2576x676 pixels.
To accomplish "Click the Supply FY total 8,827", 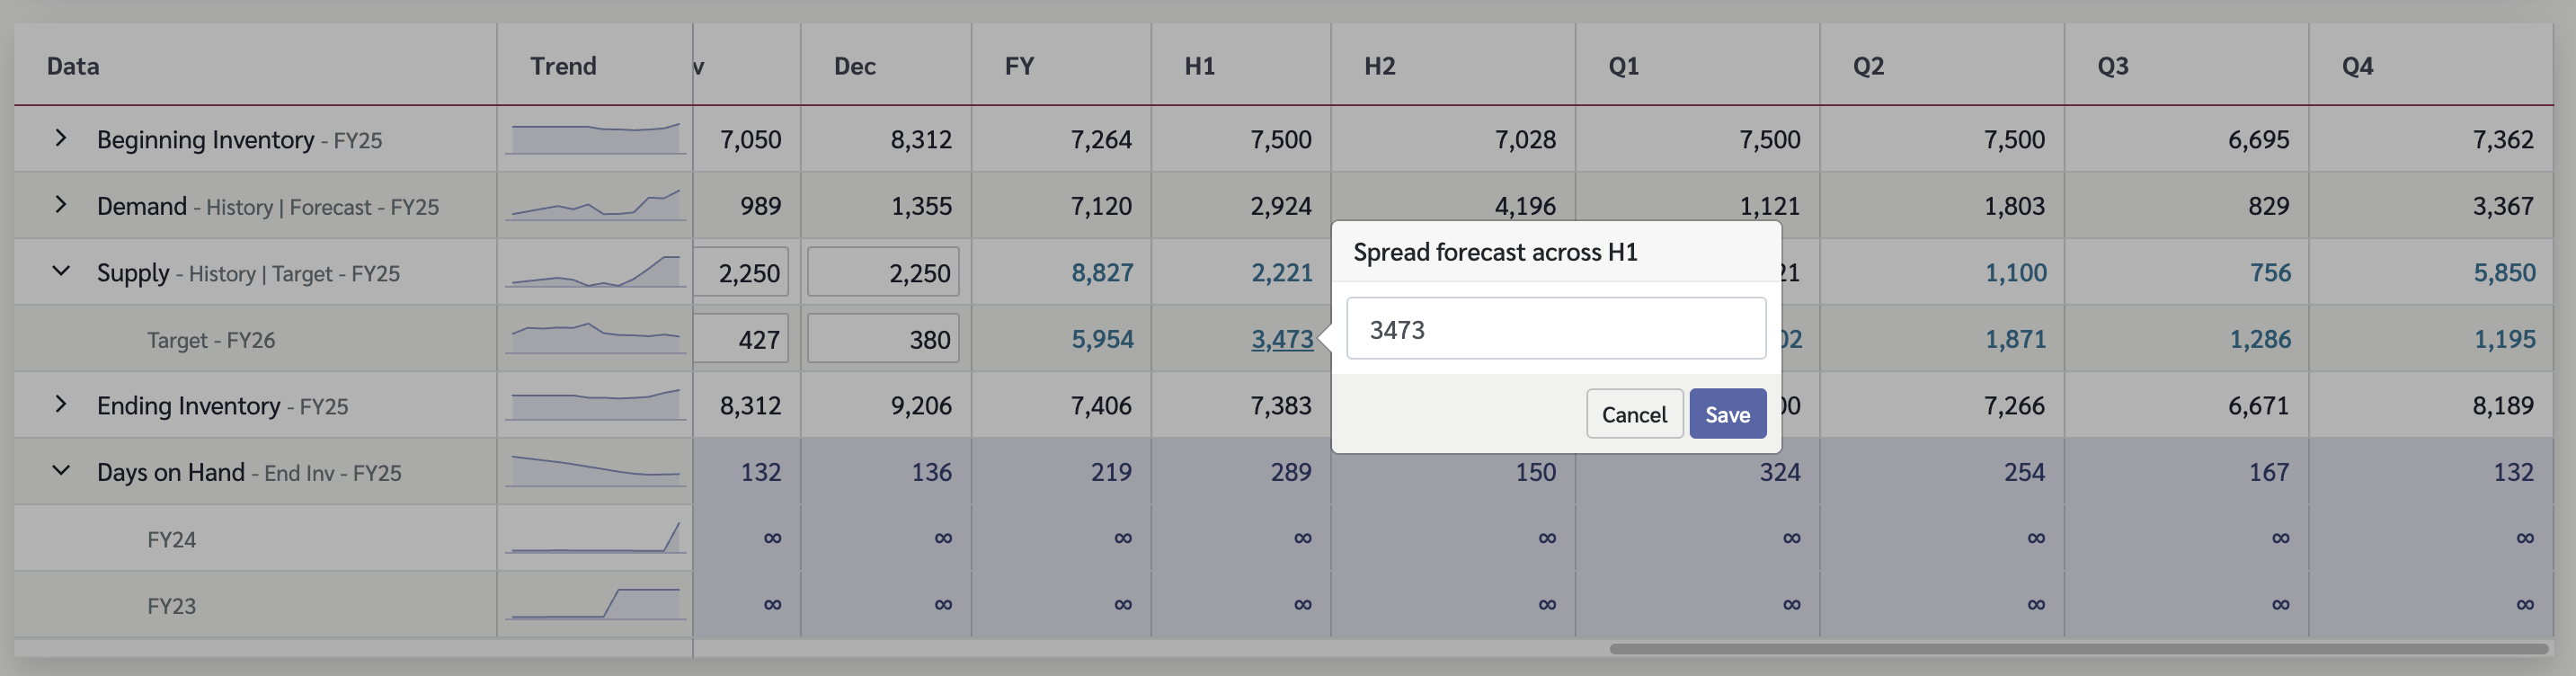I will pos(1101,272).
